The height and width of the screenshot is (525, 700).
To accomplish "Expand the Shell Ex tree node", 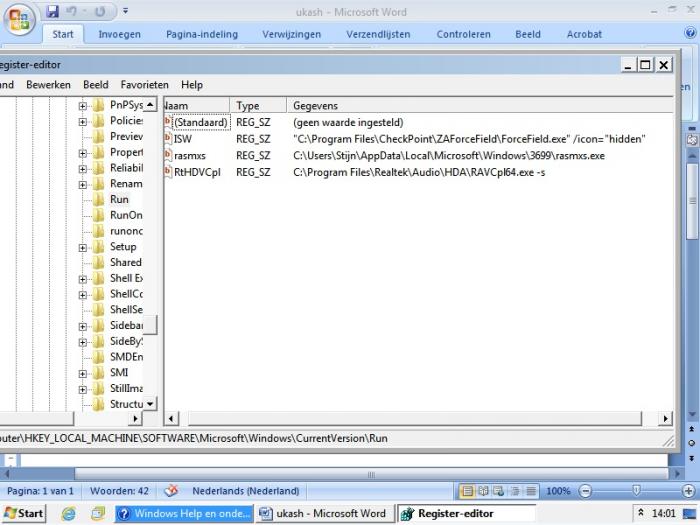I will [x=83, y=279].
